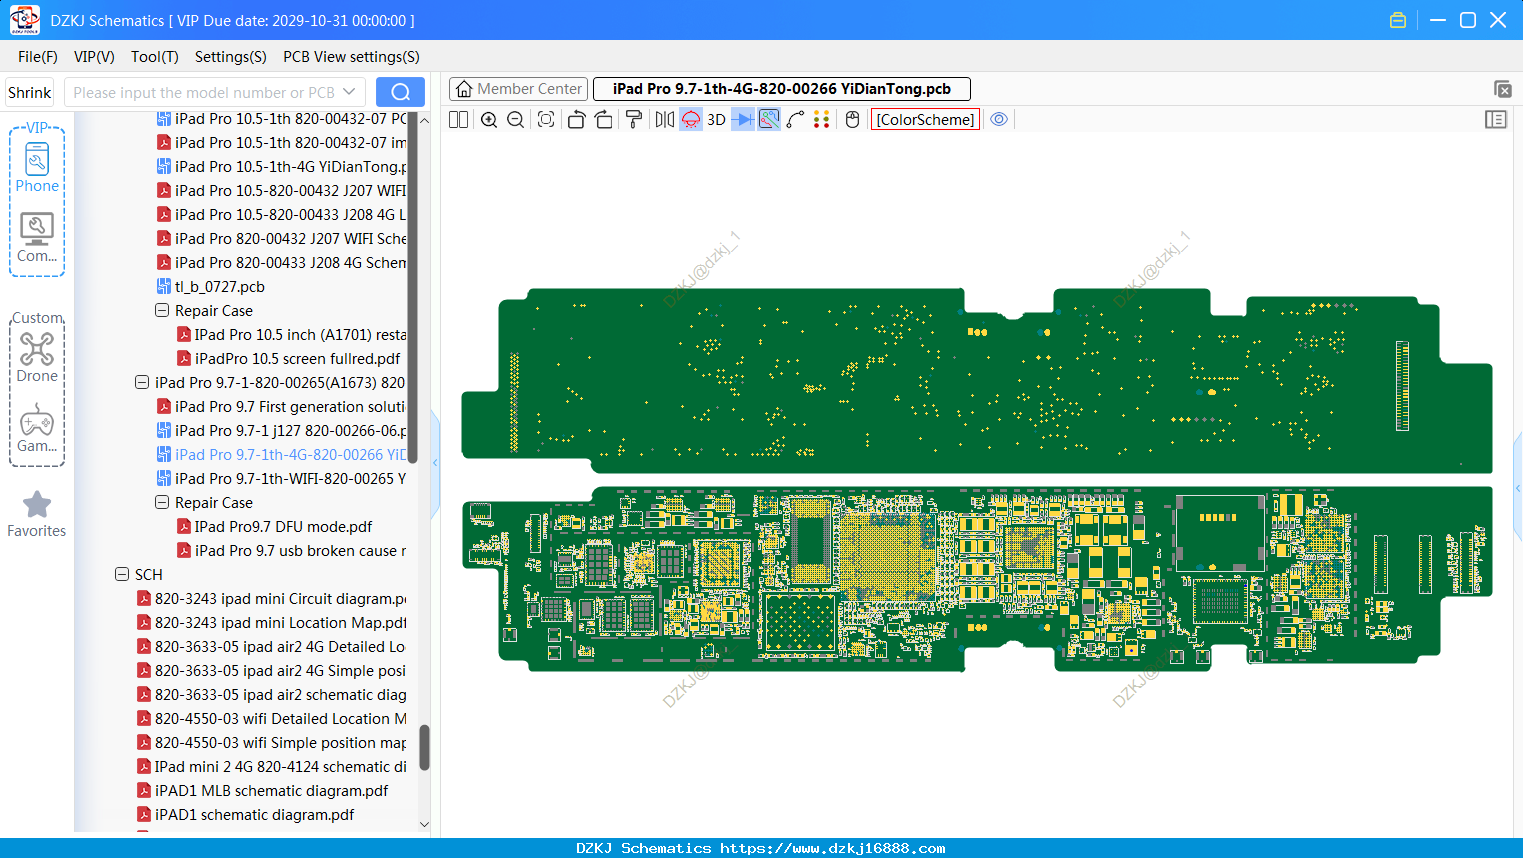
Task: Open the right side panel icon
Action: [1496, 119]
